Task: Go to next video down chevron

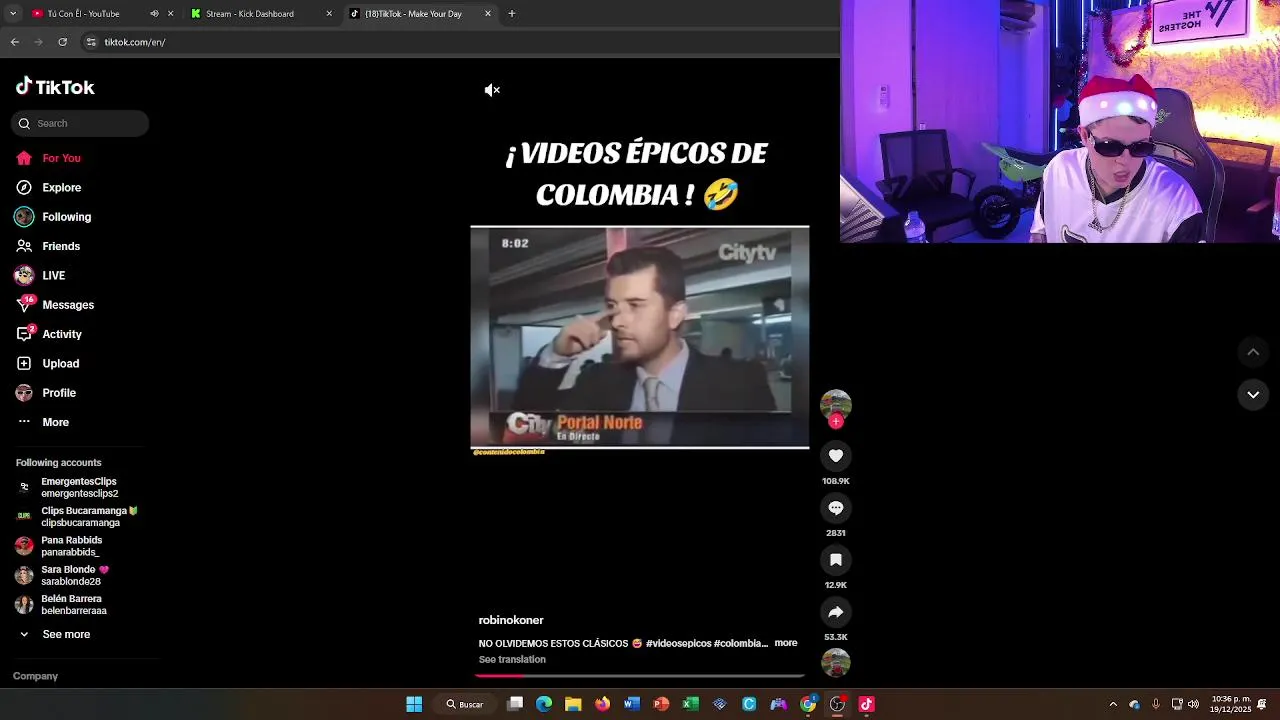Action: (1253, 394)
